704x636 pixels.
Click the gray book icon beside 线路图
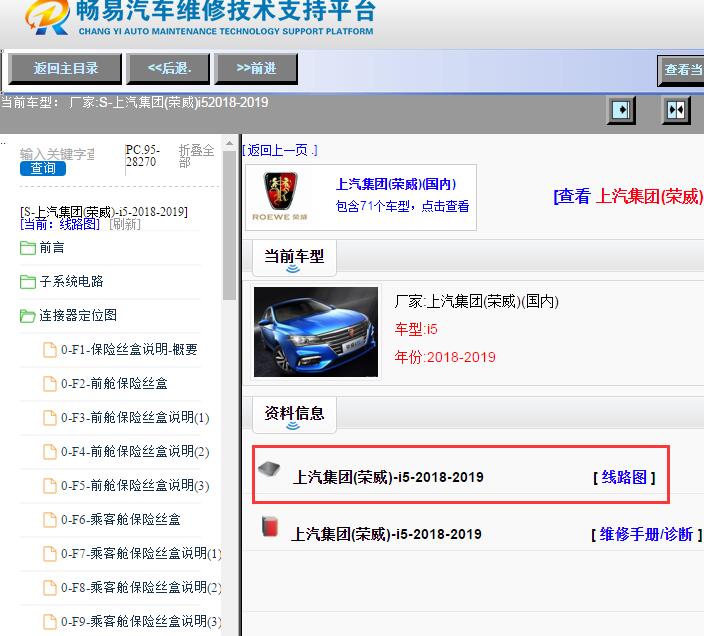[x=269, y=469]
